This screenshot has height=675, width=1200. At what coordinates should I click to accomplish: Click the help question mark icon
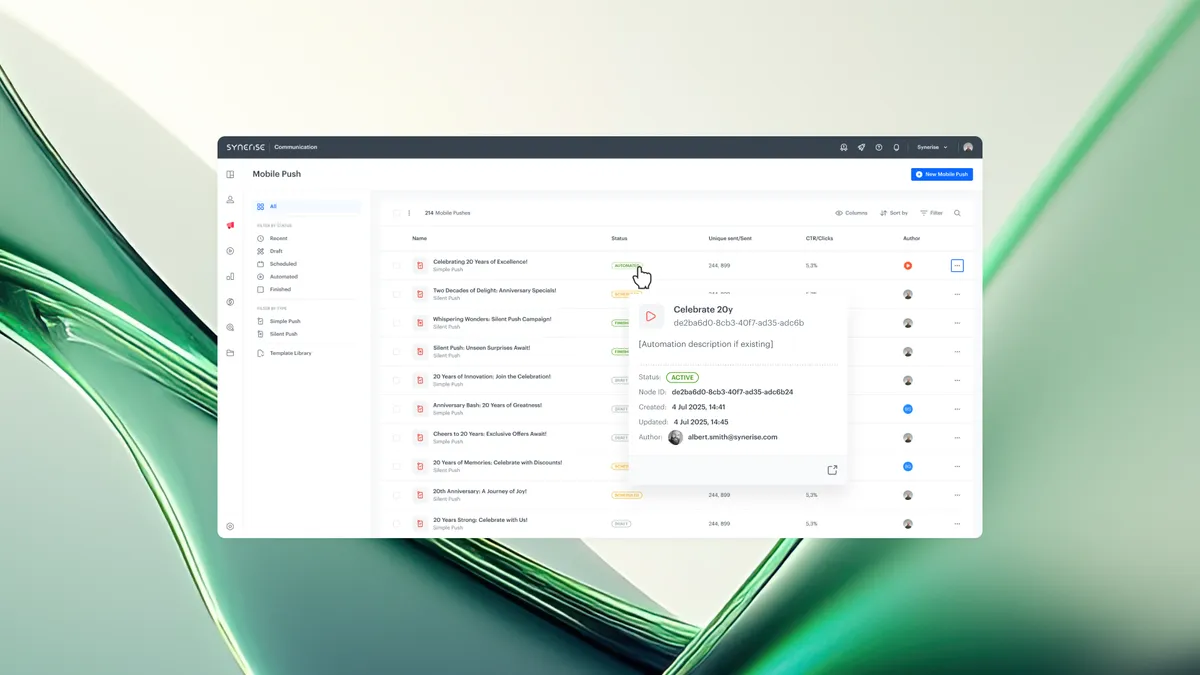point(879,147)
